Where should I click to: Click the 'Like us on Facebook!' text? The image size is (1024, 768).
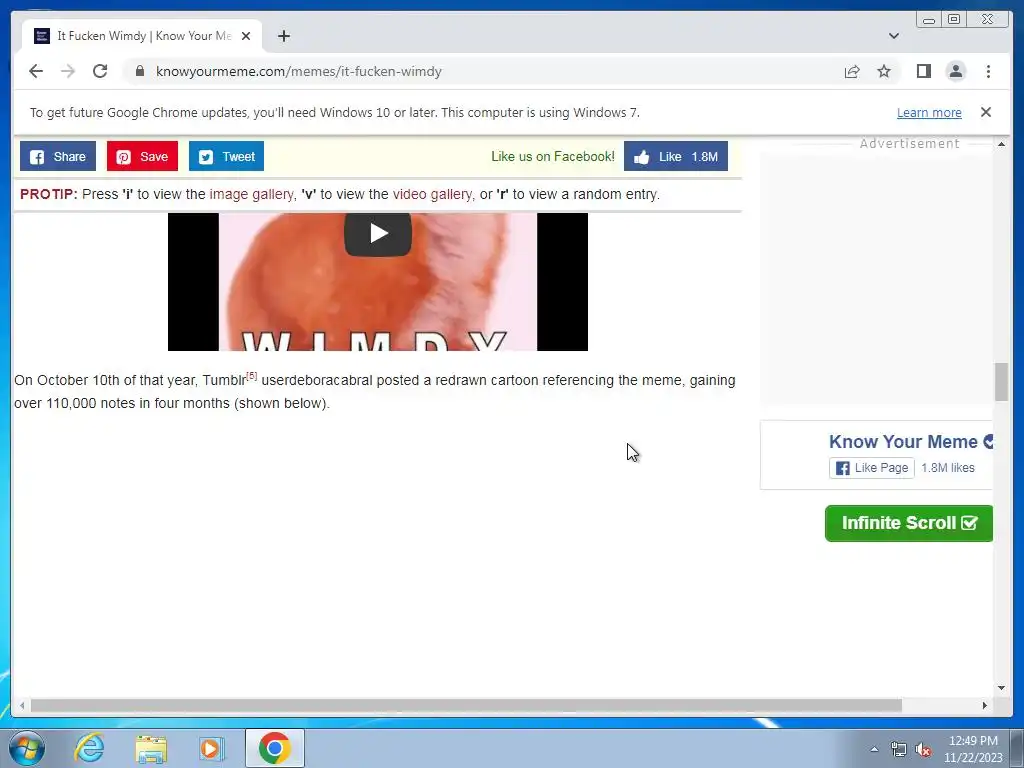(552, 156)
